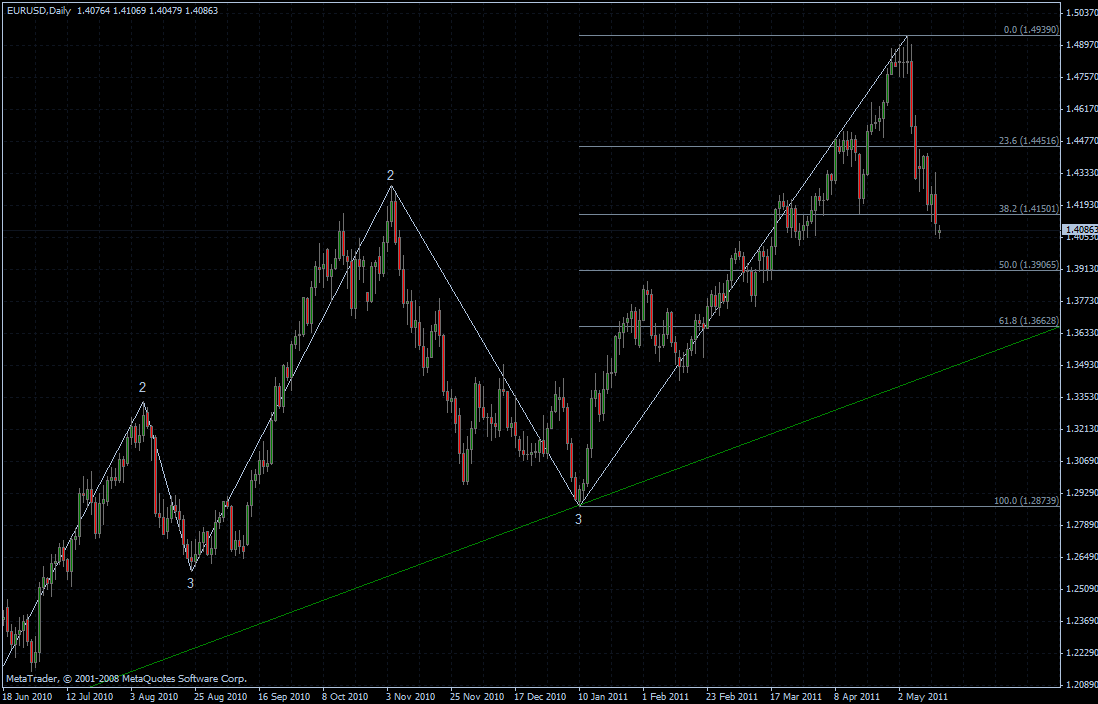The image size is (1098, 704).
Task: Click wave label 3 below the August 2010 low
Action: (190, 583)
